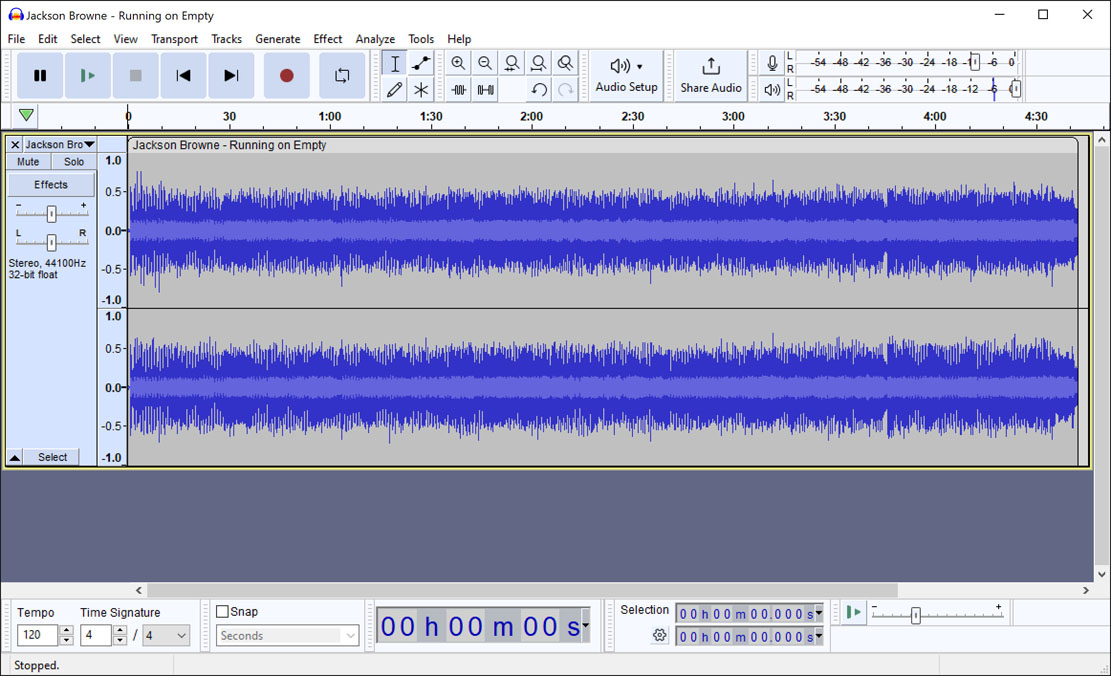Click the time signature numerator field

point(96,635)
